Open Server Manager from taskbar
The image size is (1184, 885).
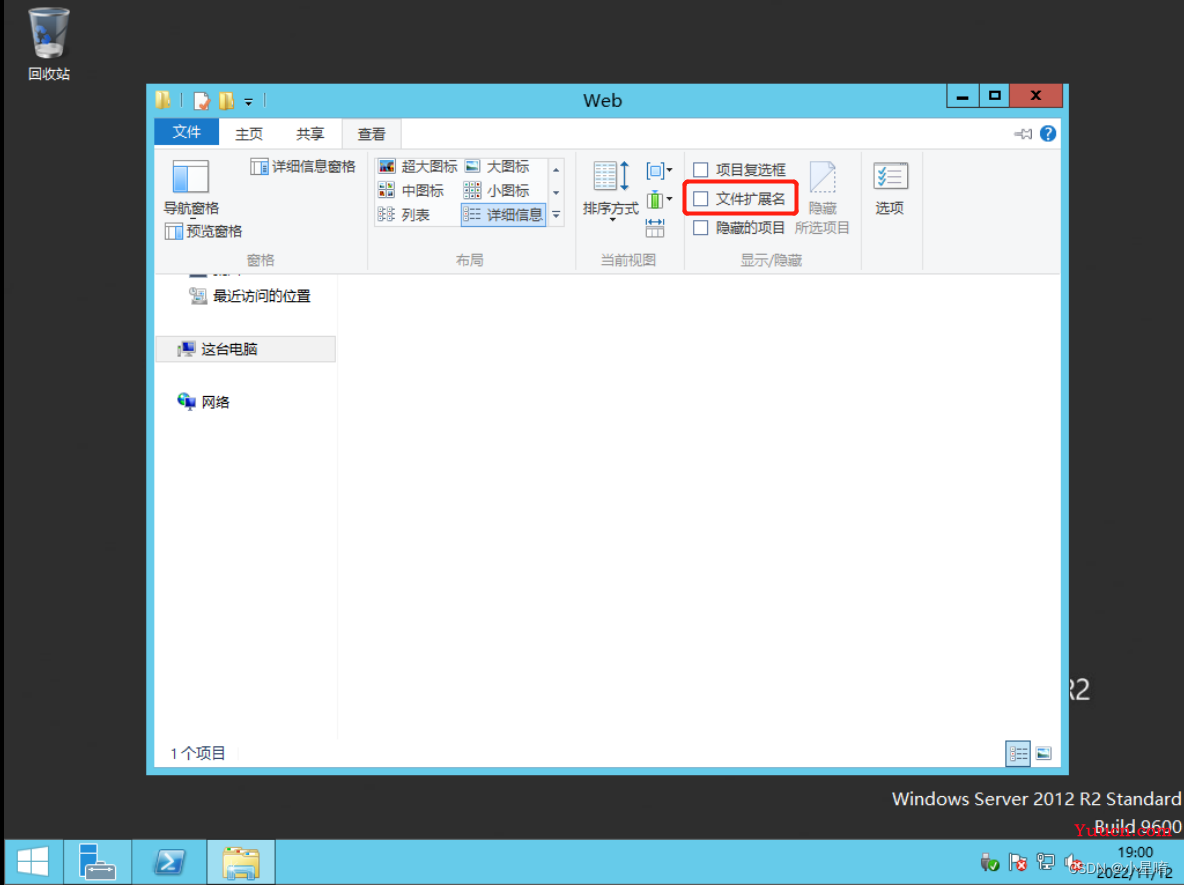97,862
